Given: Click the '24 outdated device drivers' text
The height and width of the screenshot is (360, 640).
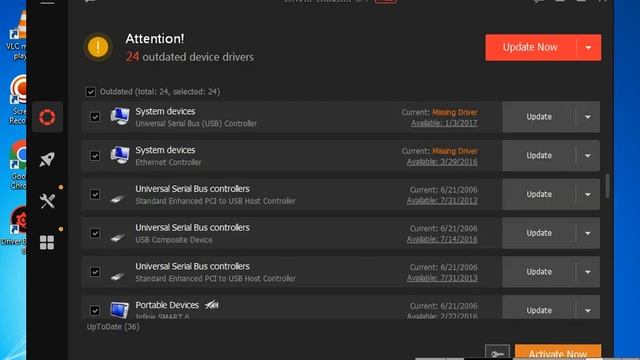Looking at the screenshot, I should (x=190, y=57).
